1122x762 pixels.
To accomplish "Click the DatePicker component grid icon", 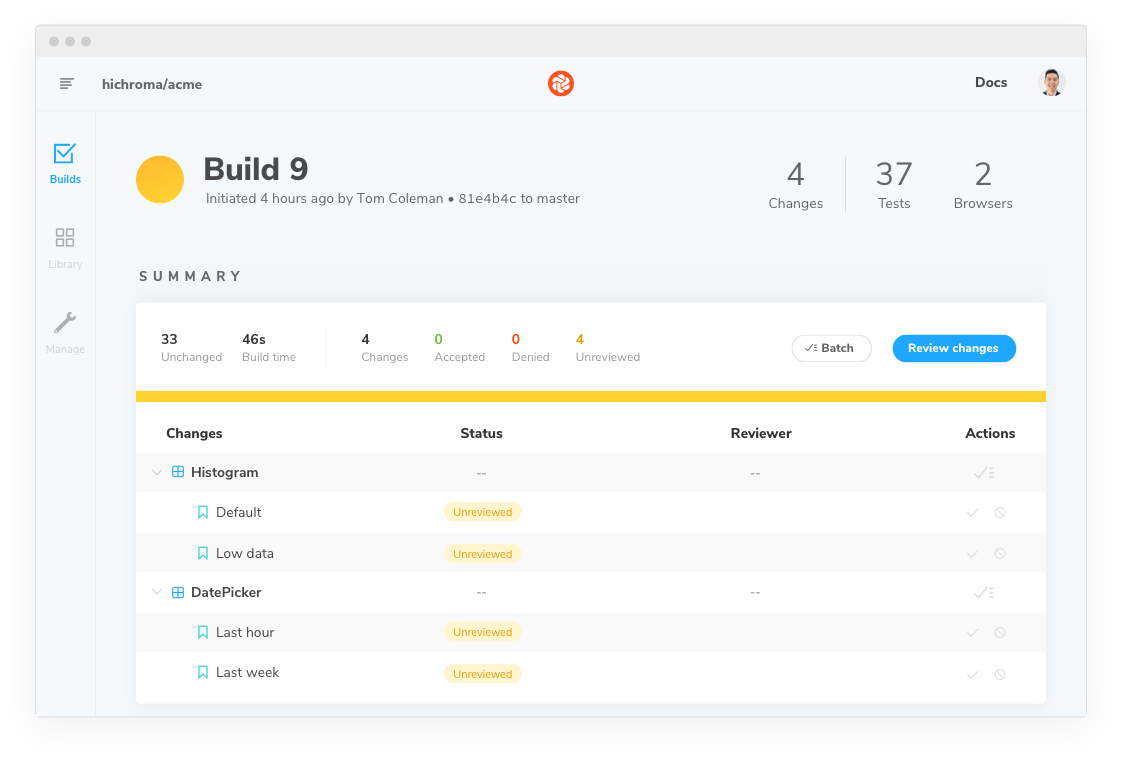I will click(178, 592).
